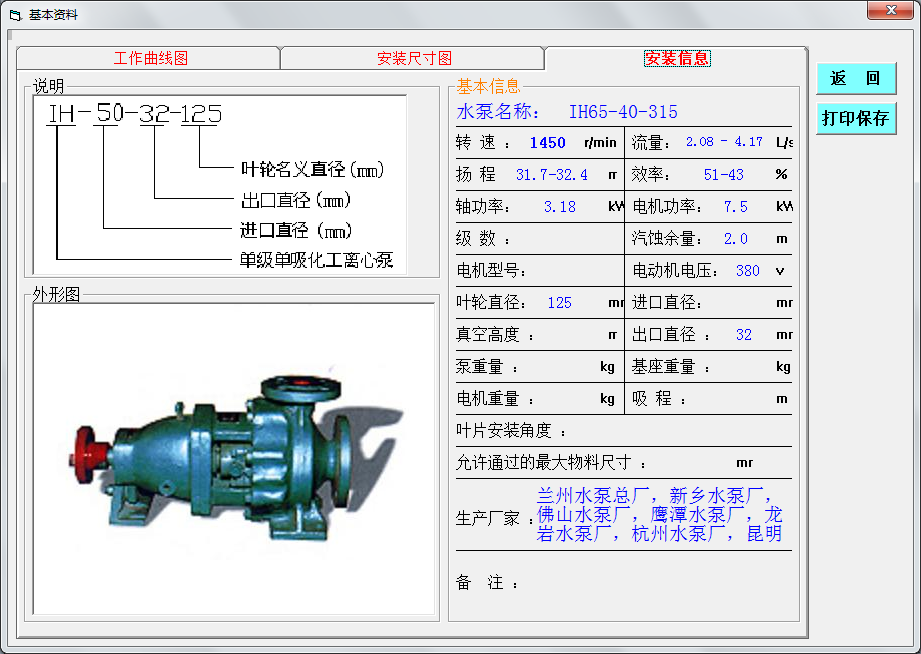Click the outlet diameter value 32
The height and width of the screenshot is (654, 921).
743,334
